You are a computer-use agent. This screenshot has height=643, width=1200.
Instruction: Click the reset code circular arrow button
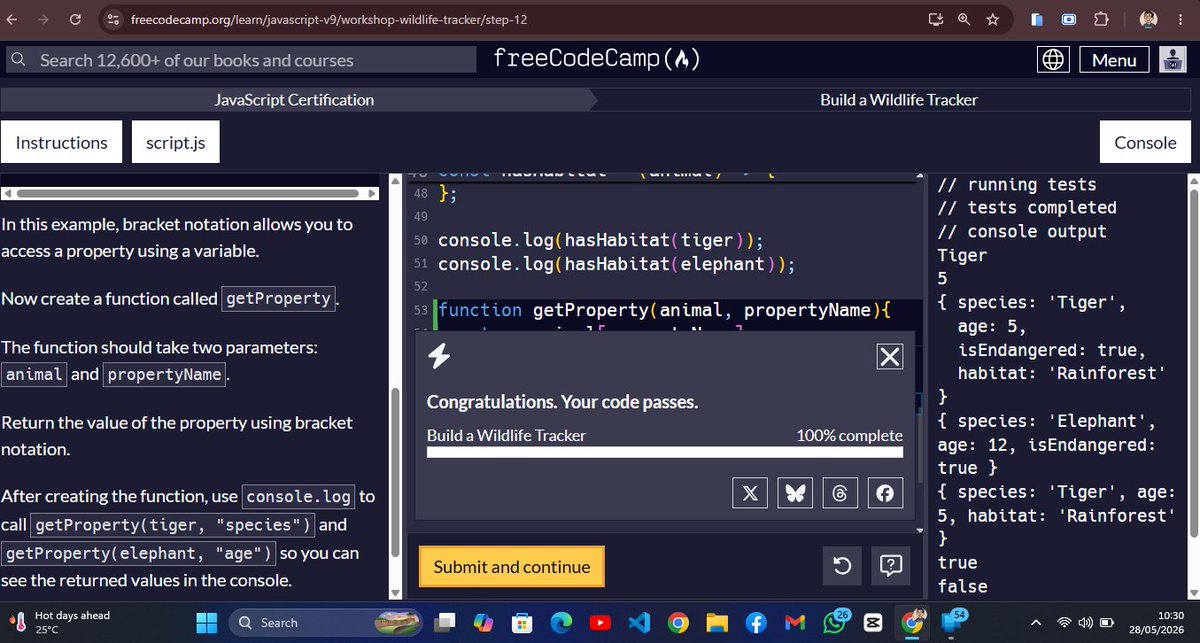(842, 567)
